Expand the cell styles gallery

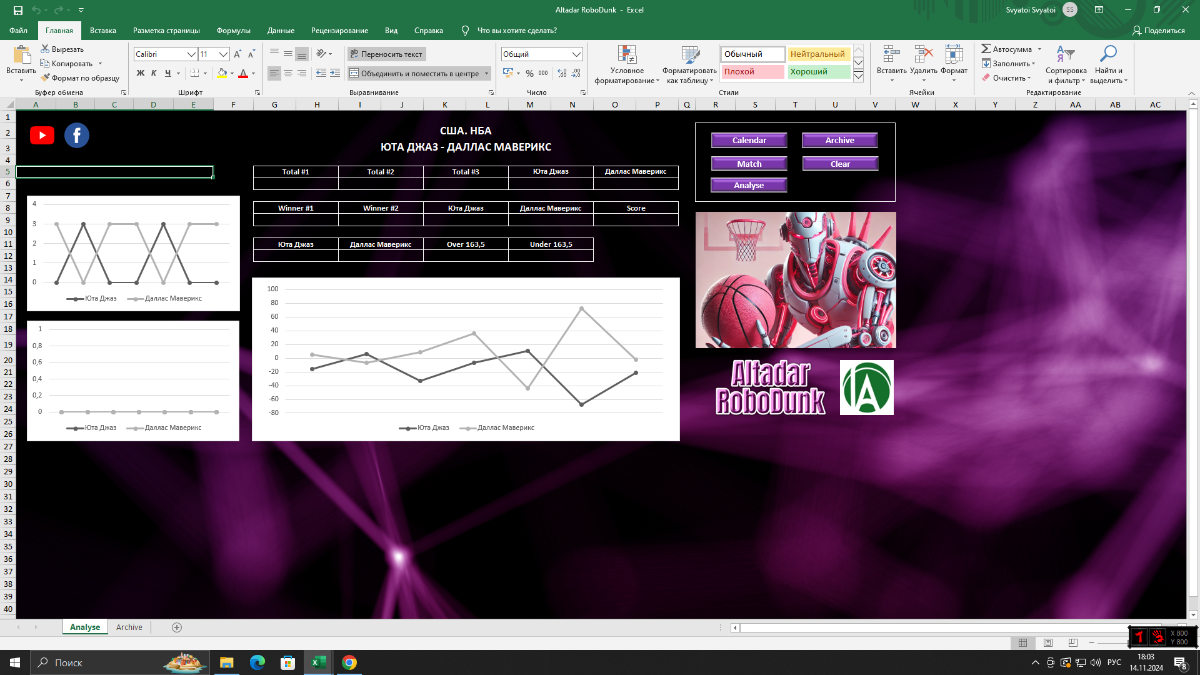pyautogui.click(x=858, y=77)
